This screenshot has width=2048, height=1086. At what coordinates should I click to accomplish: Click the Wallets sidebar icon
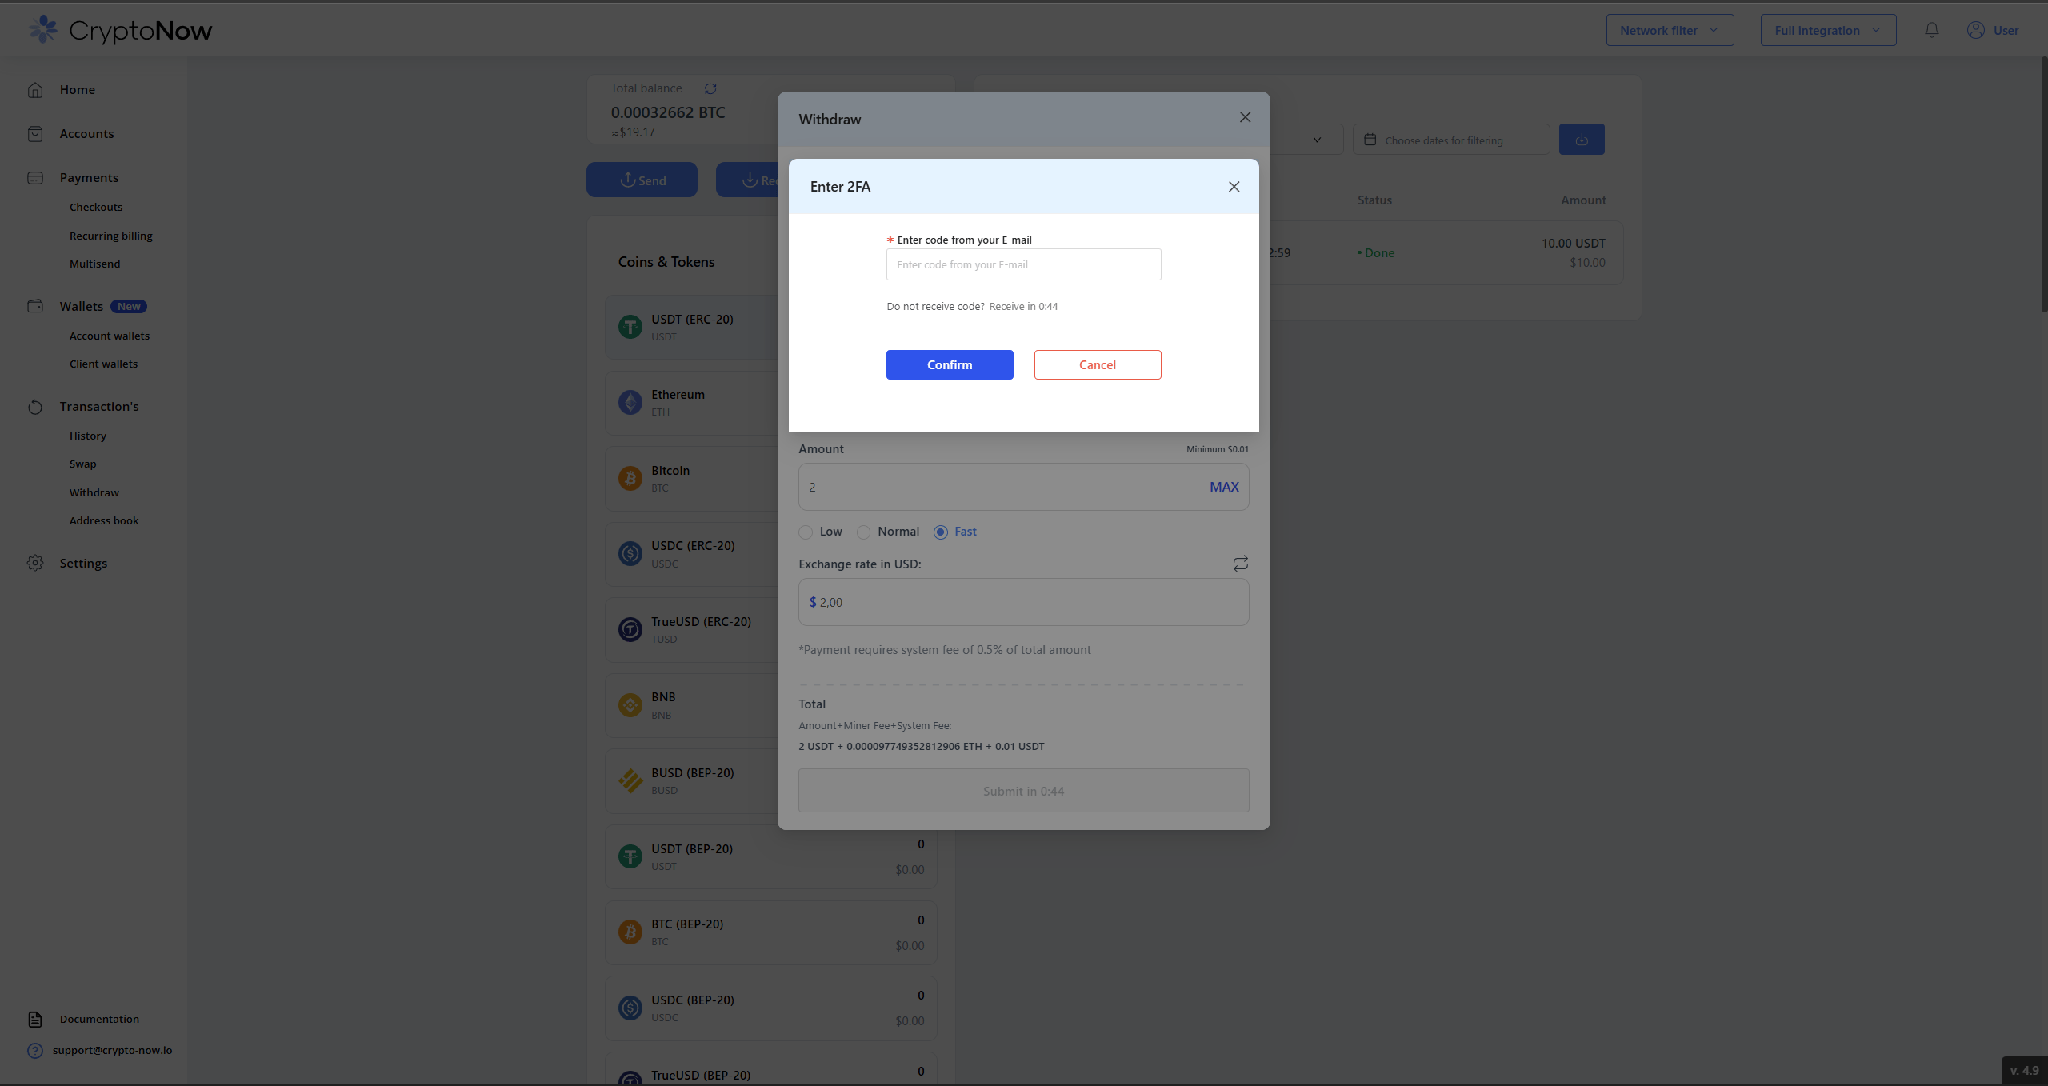[35, 306]
